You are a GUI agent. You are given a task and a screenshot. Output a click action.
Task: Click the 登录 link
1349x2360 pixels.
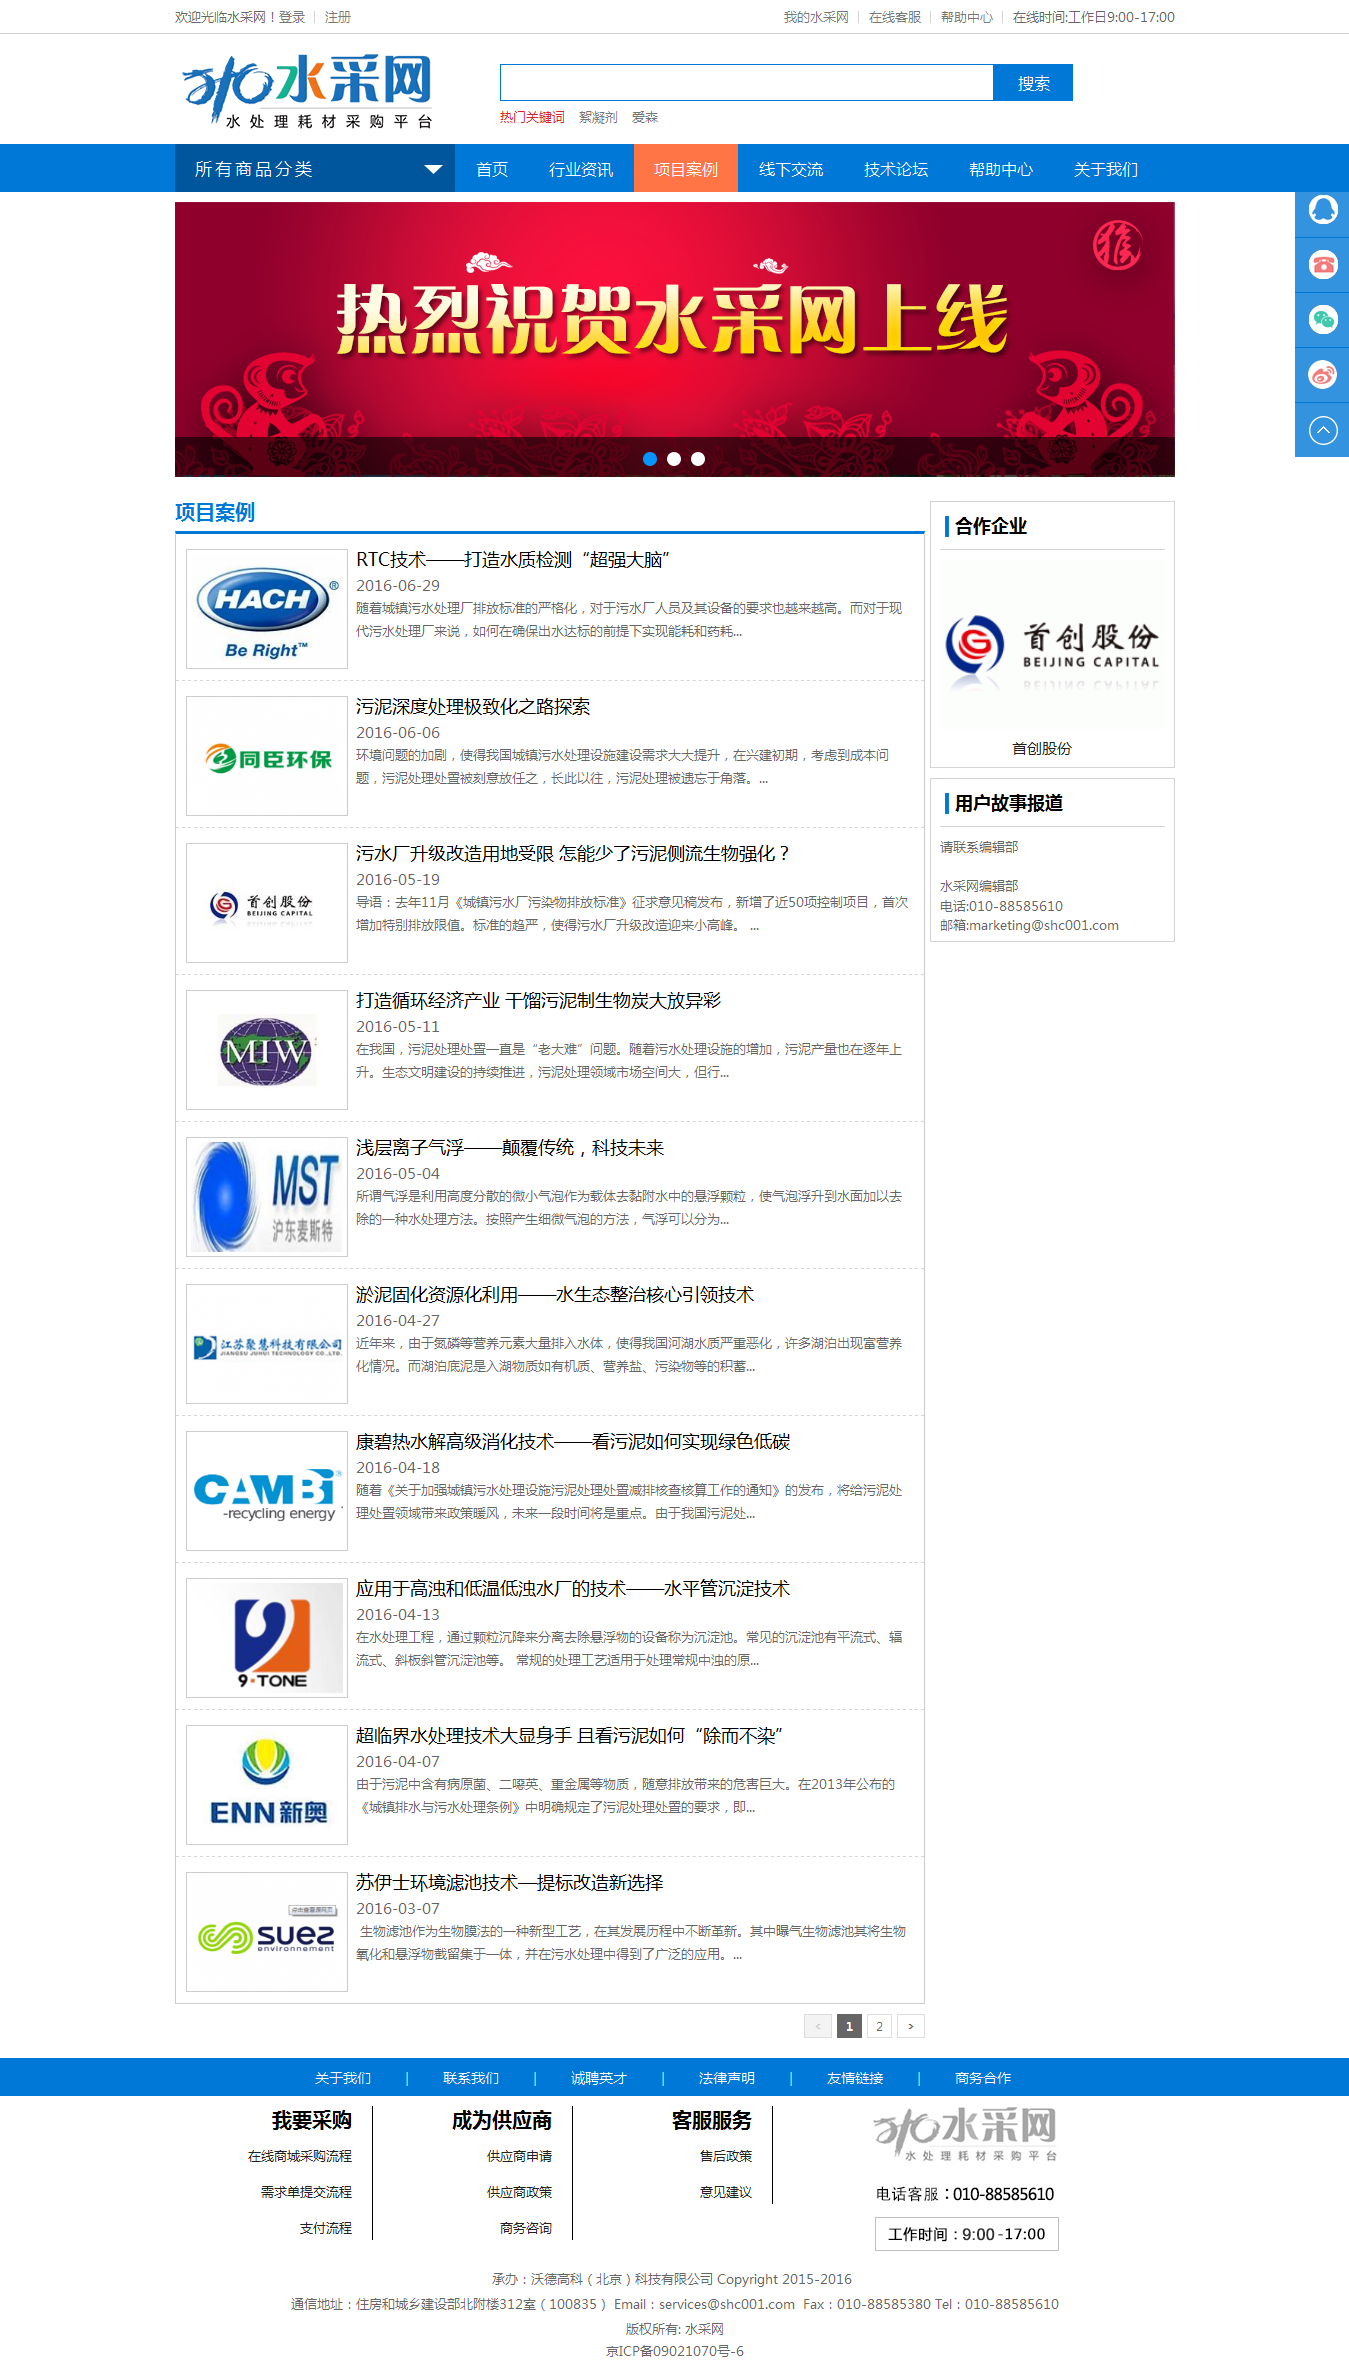tap(292, 17)
